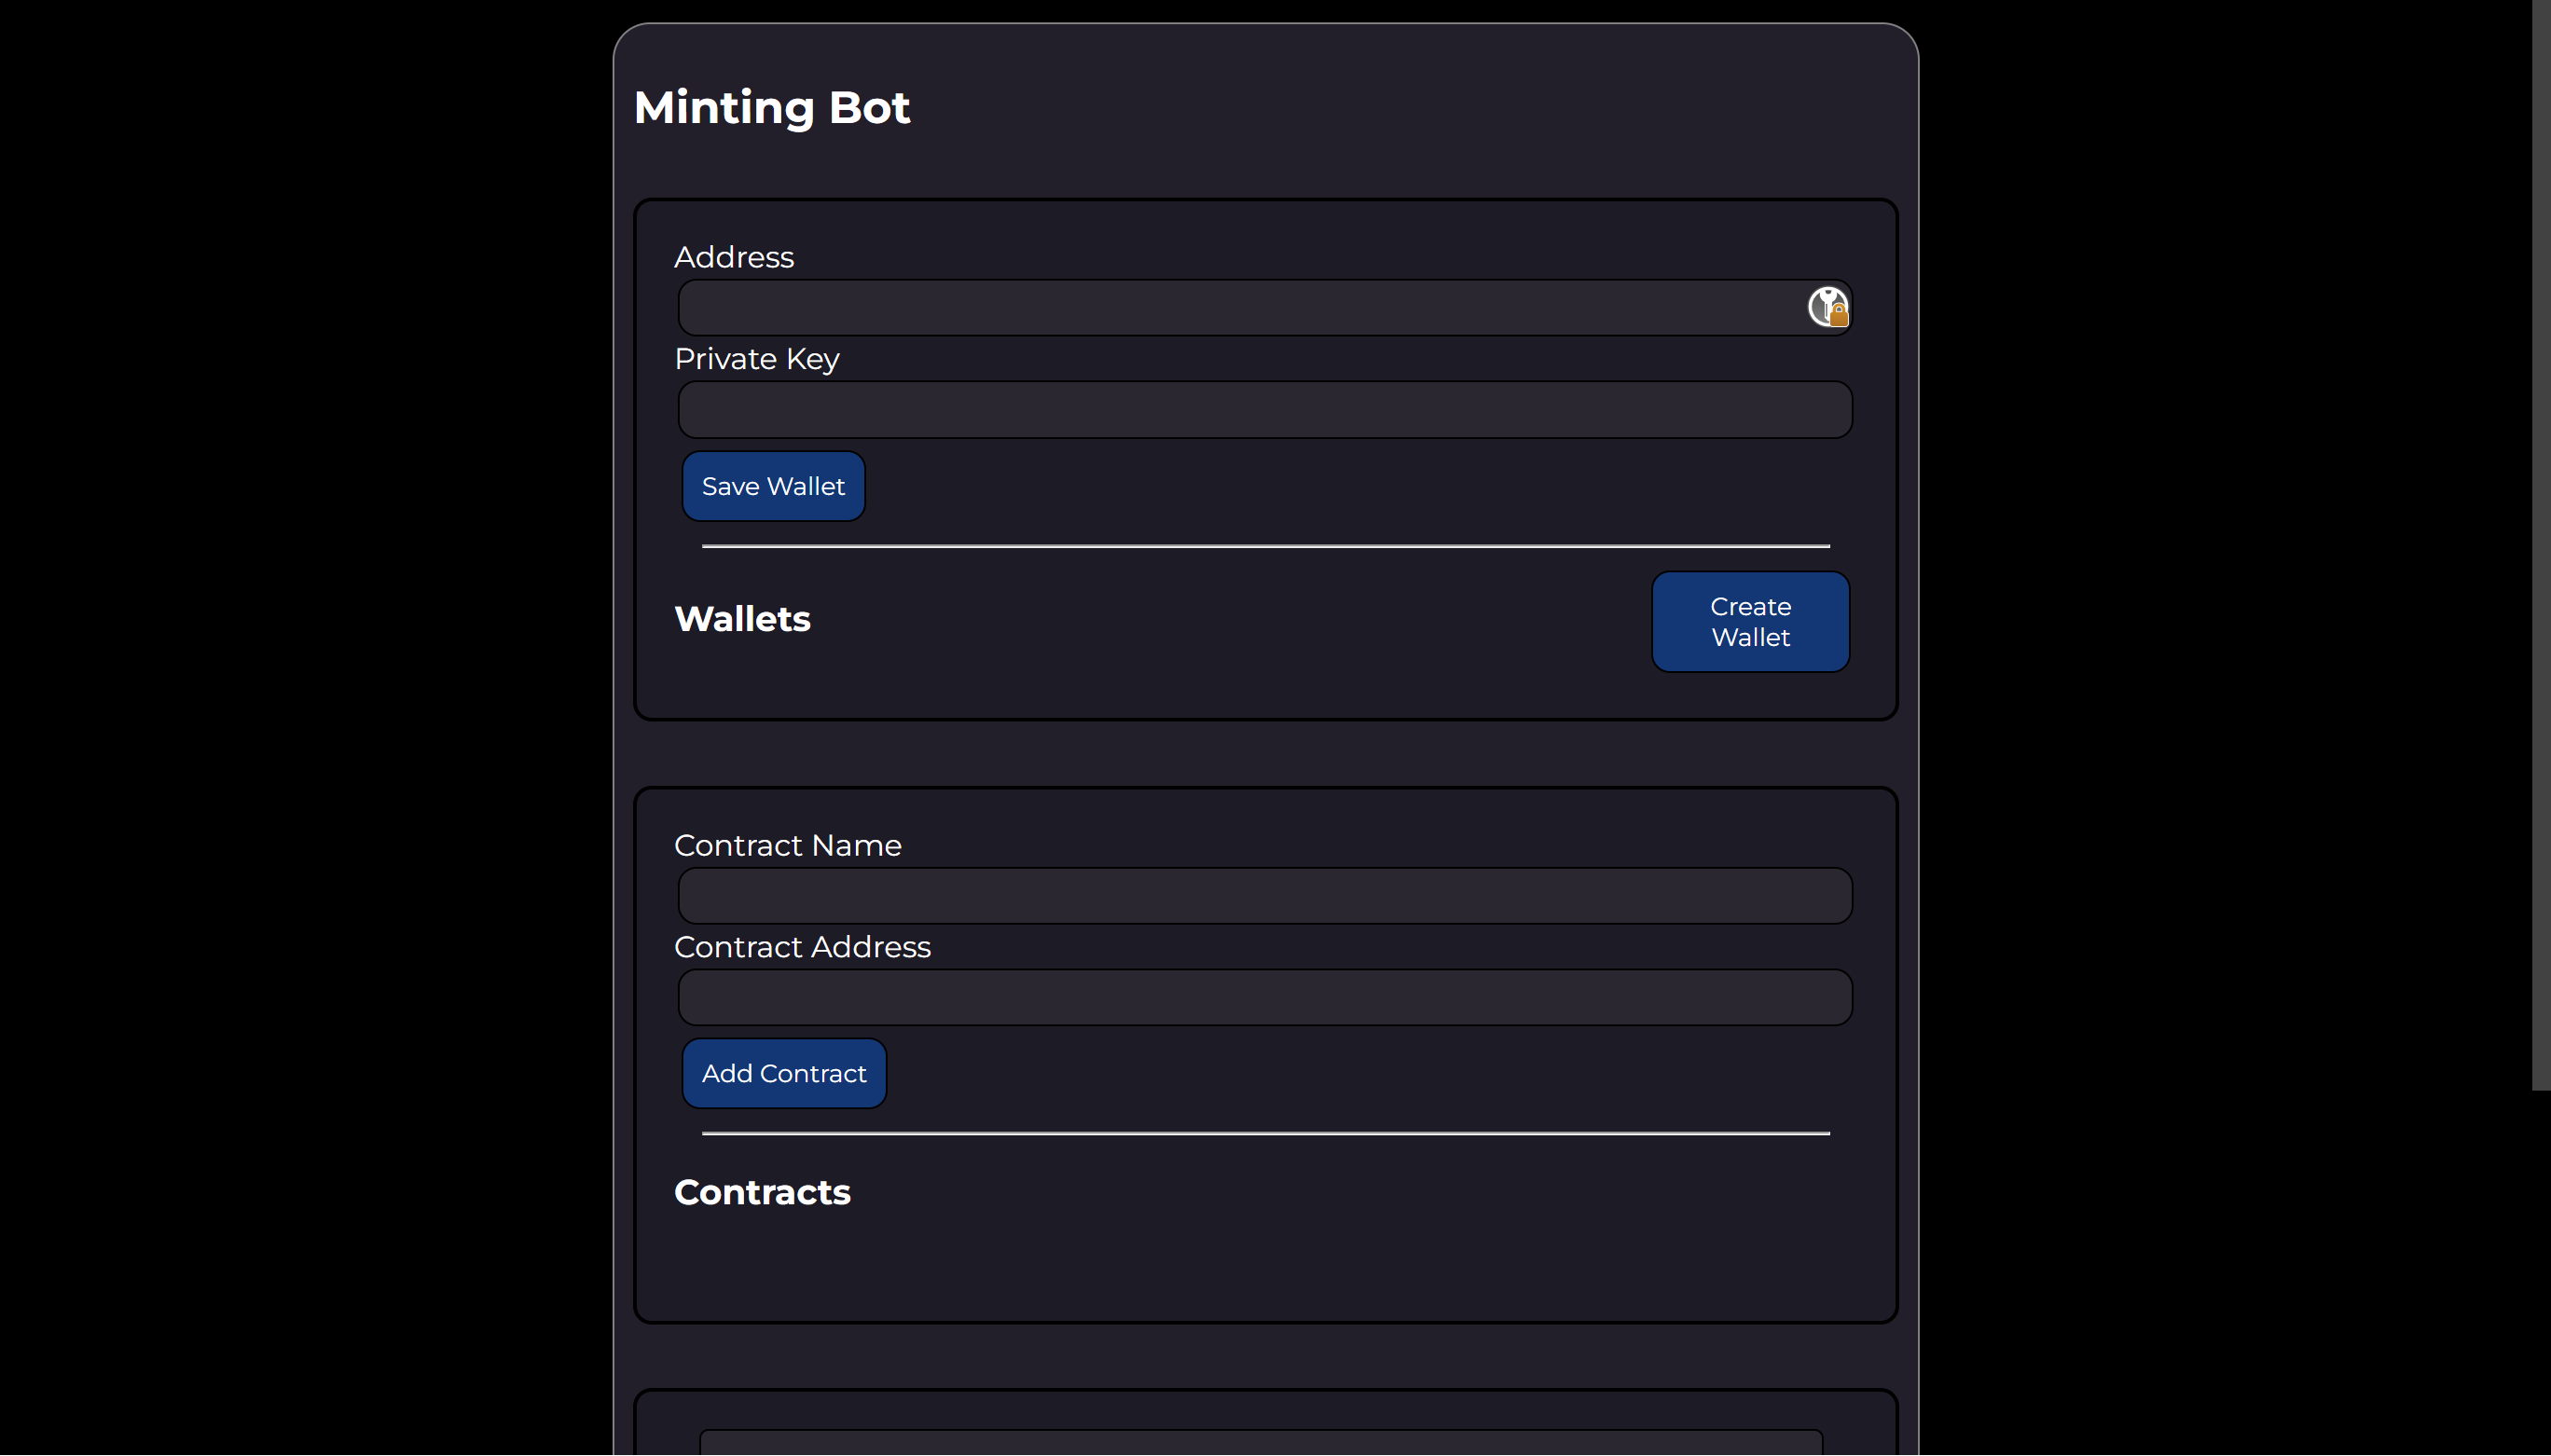
Task: Click the Contract Address text box
Action: pos(1263,997)
